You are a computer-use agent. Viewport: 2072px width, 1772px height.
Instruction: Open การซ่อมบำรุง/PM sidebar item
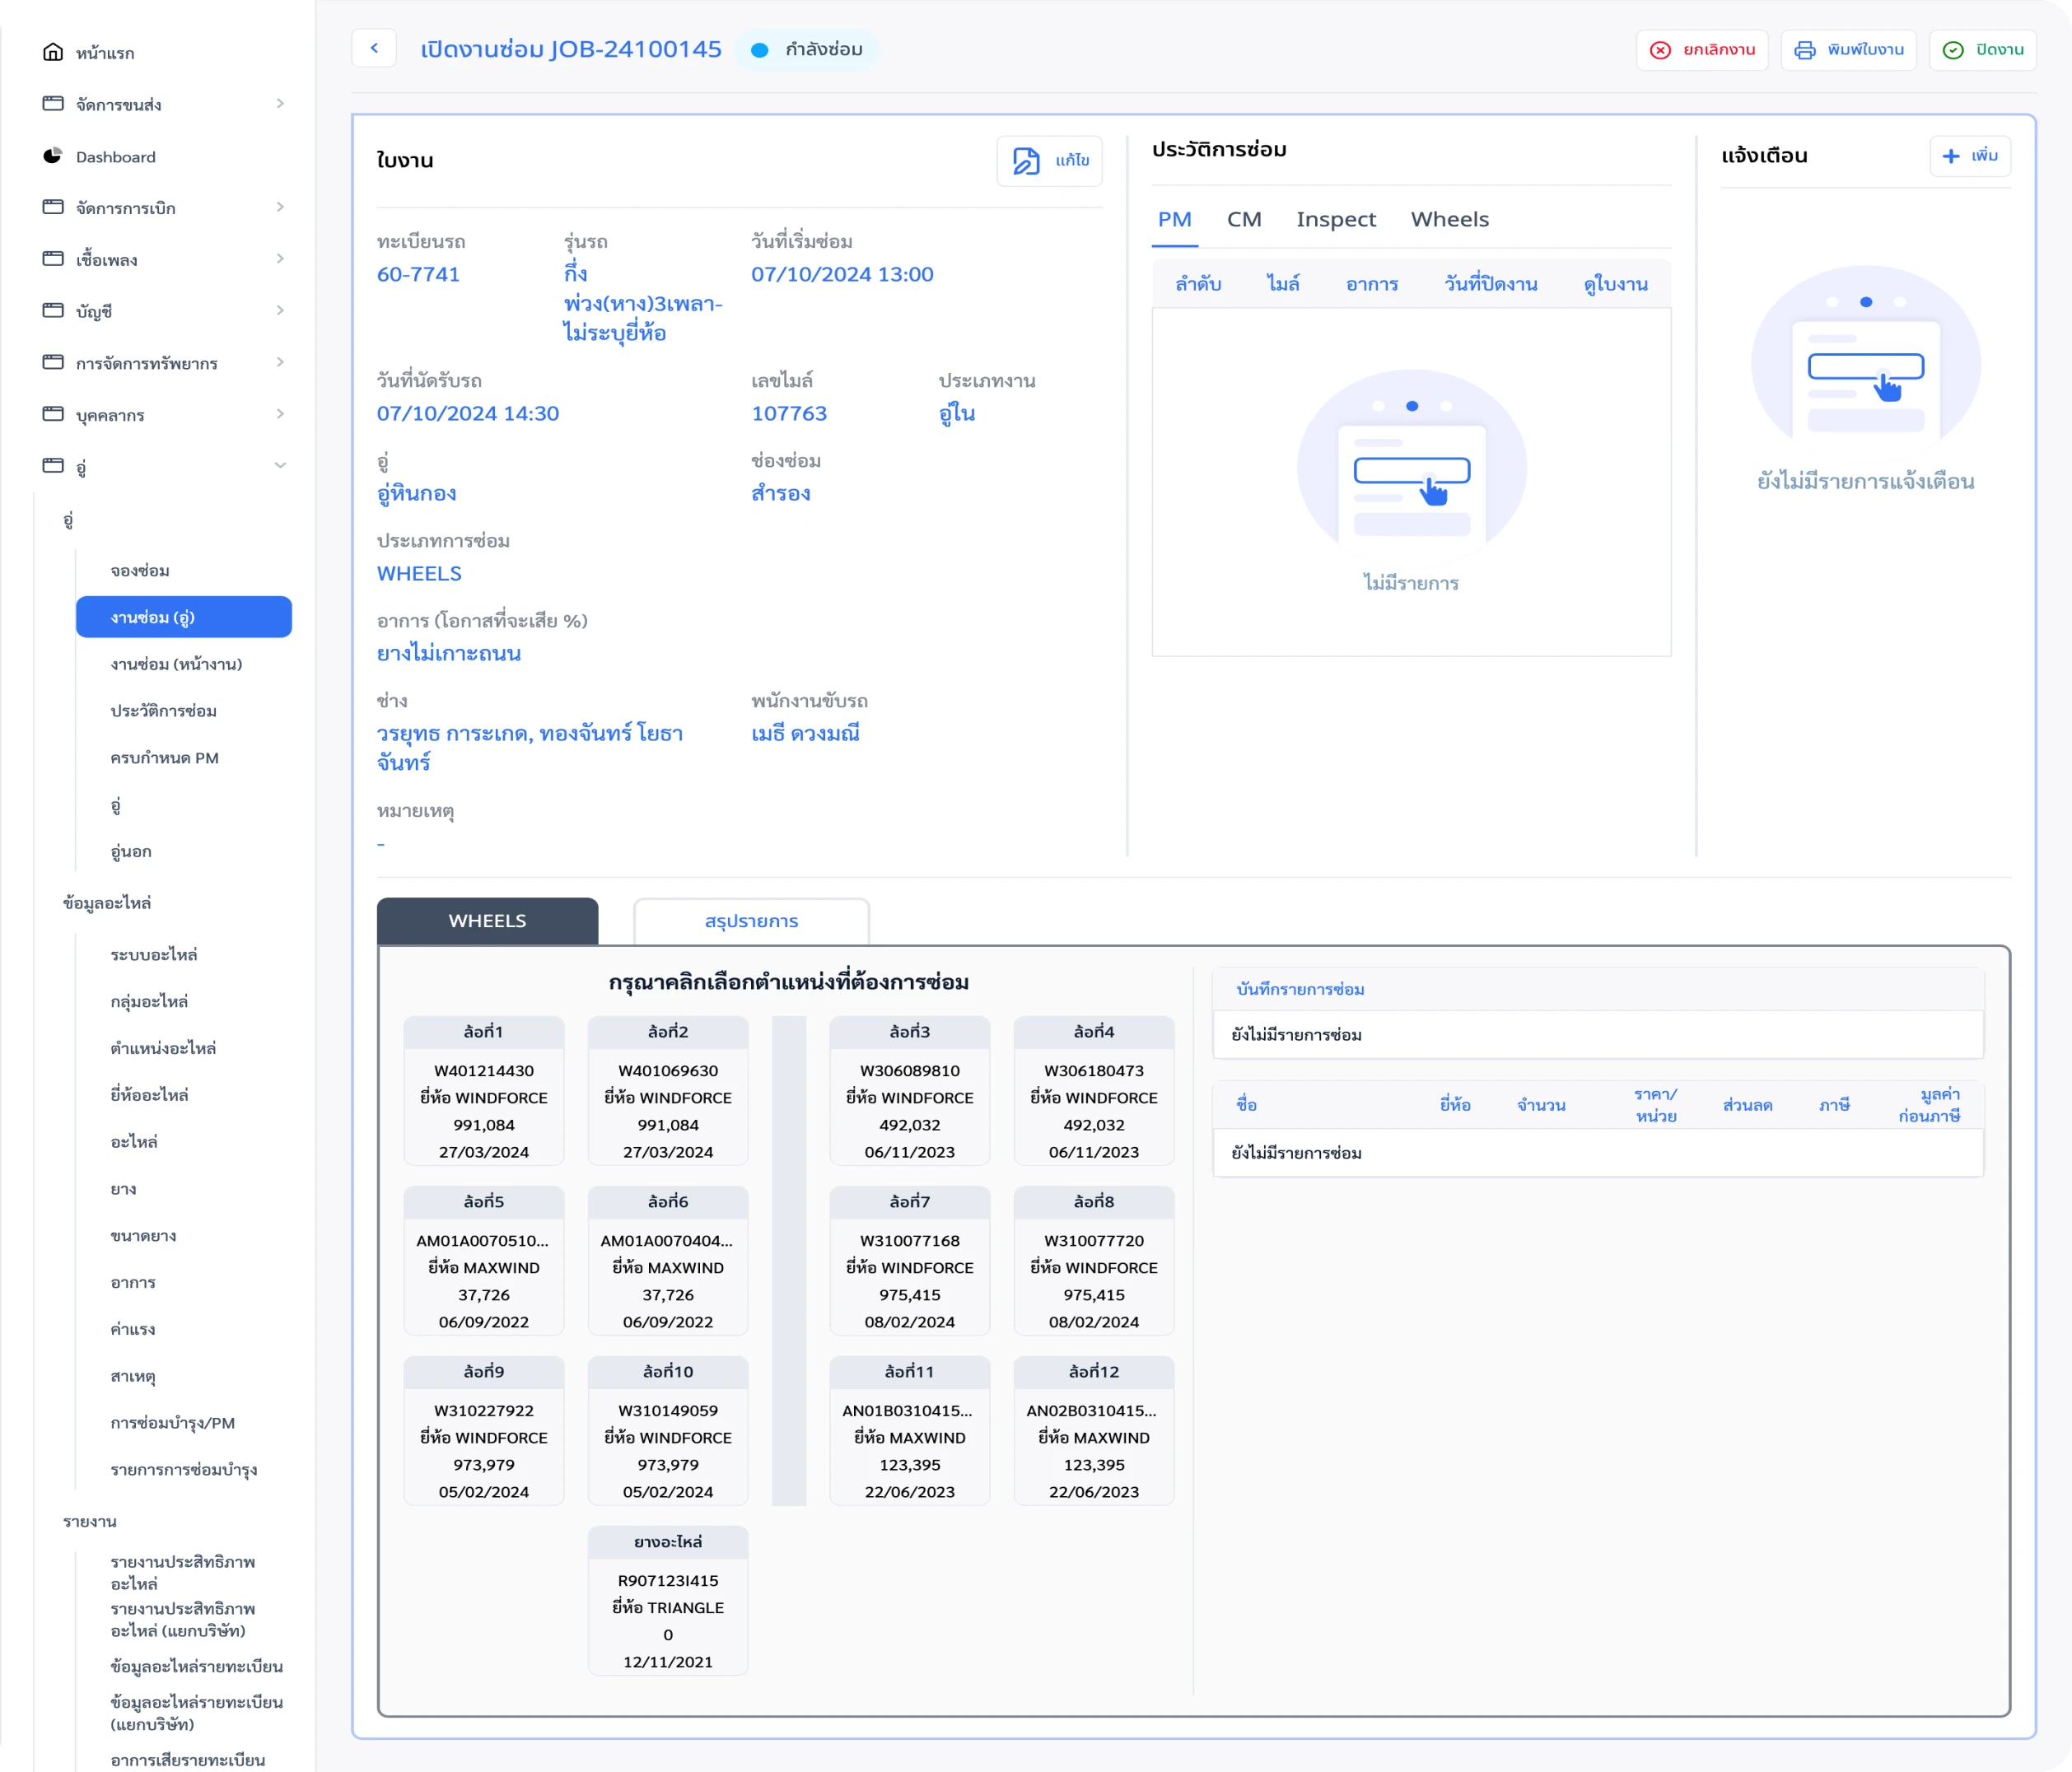[x=173, y=1423]
